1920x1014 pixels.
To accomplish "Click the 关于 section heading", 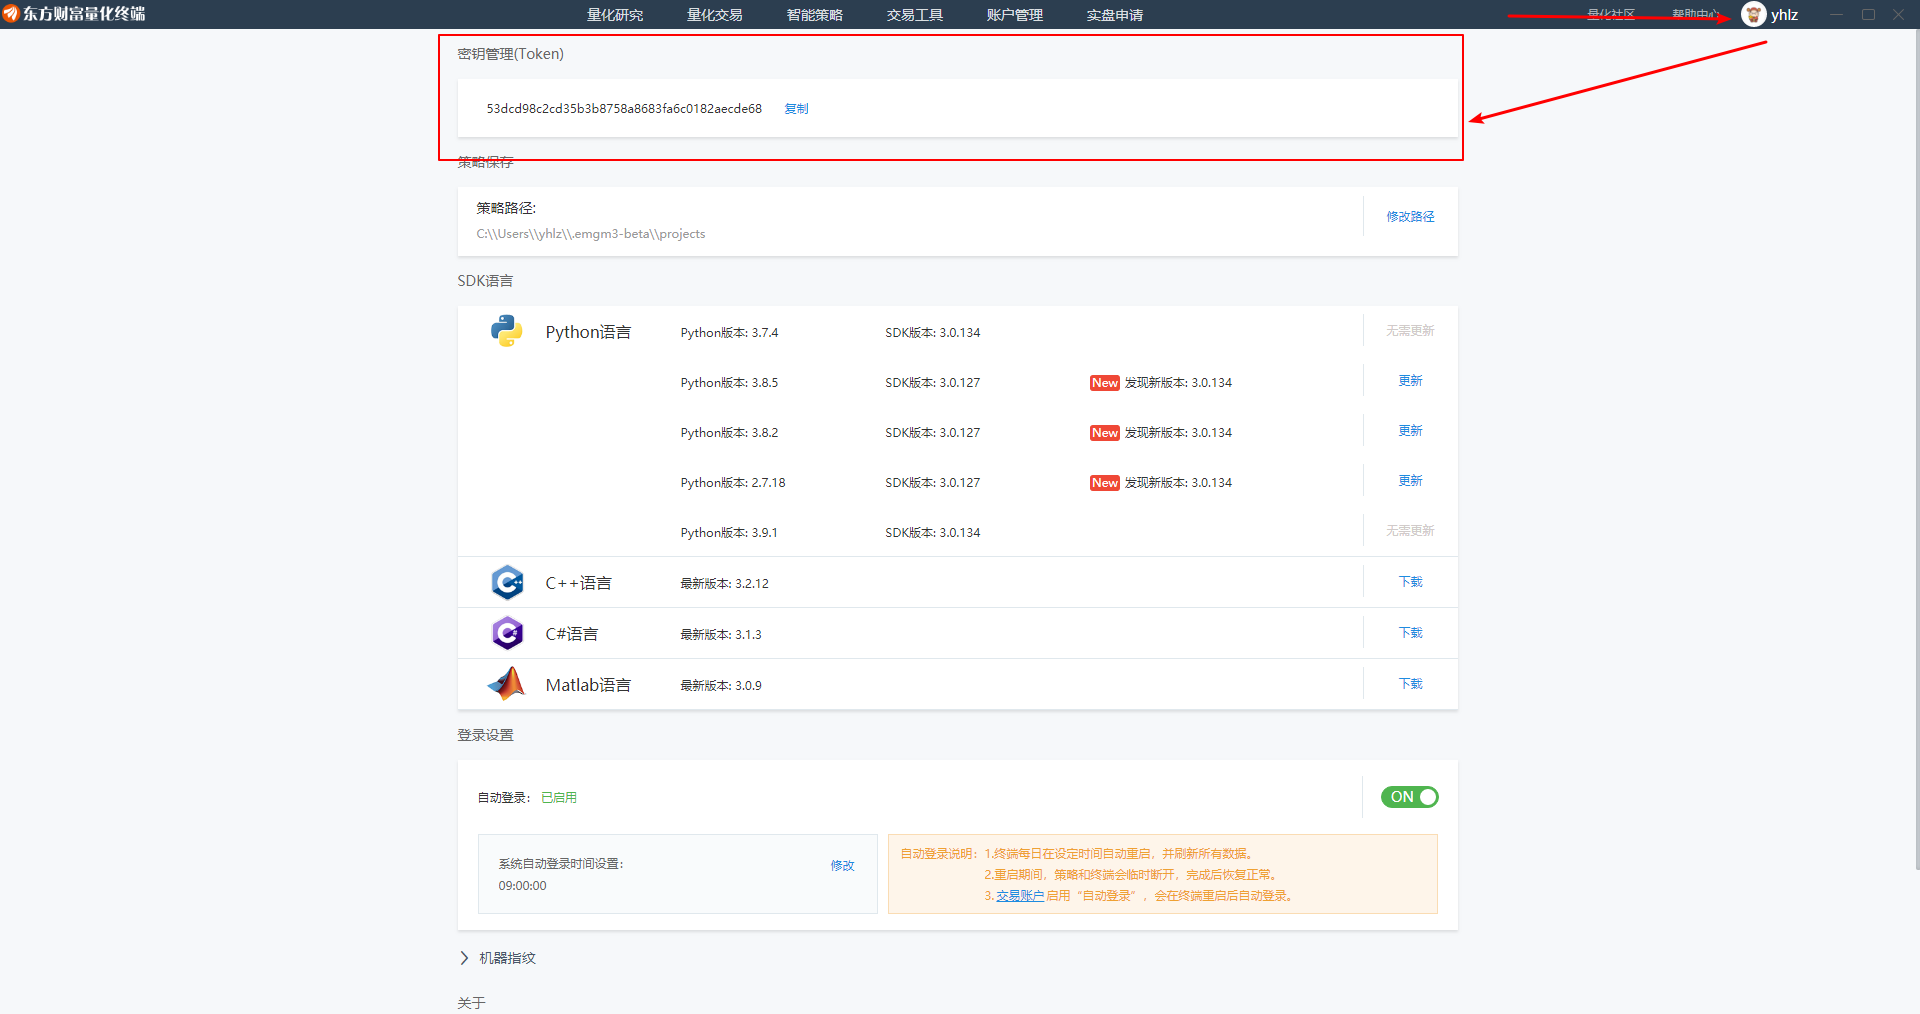I will click(x=471, y=1003).
